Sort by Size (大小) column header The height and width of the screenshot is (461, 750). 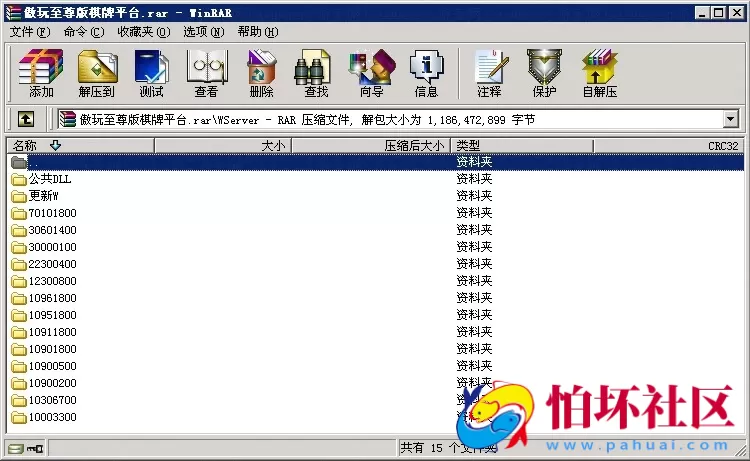coord(223,145)
